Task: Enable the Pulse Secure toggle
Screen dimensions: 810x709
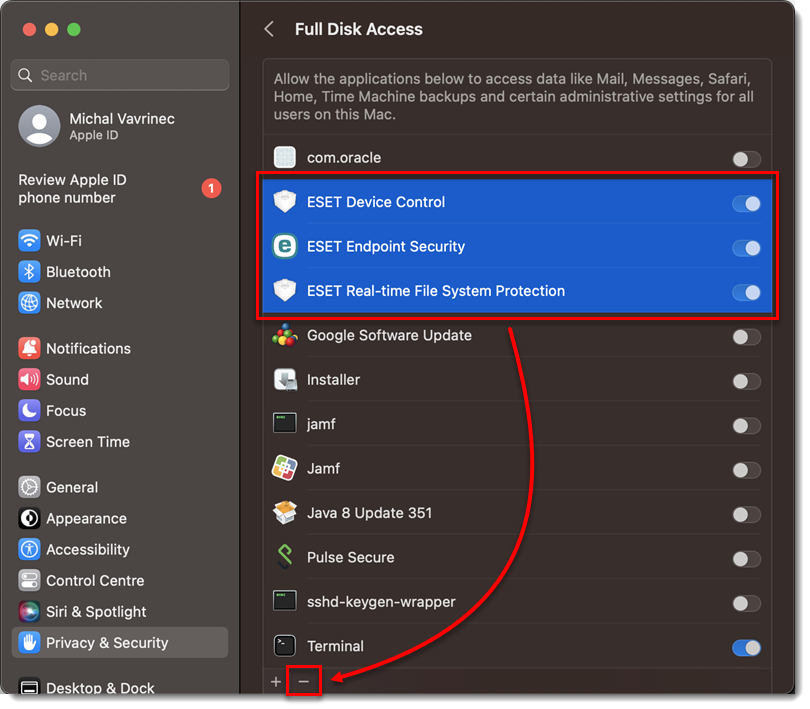Action: pos(746,559)
